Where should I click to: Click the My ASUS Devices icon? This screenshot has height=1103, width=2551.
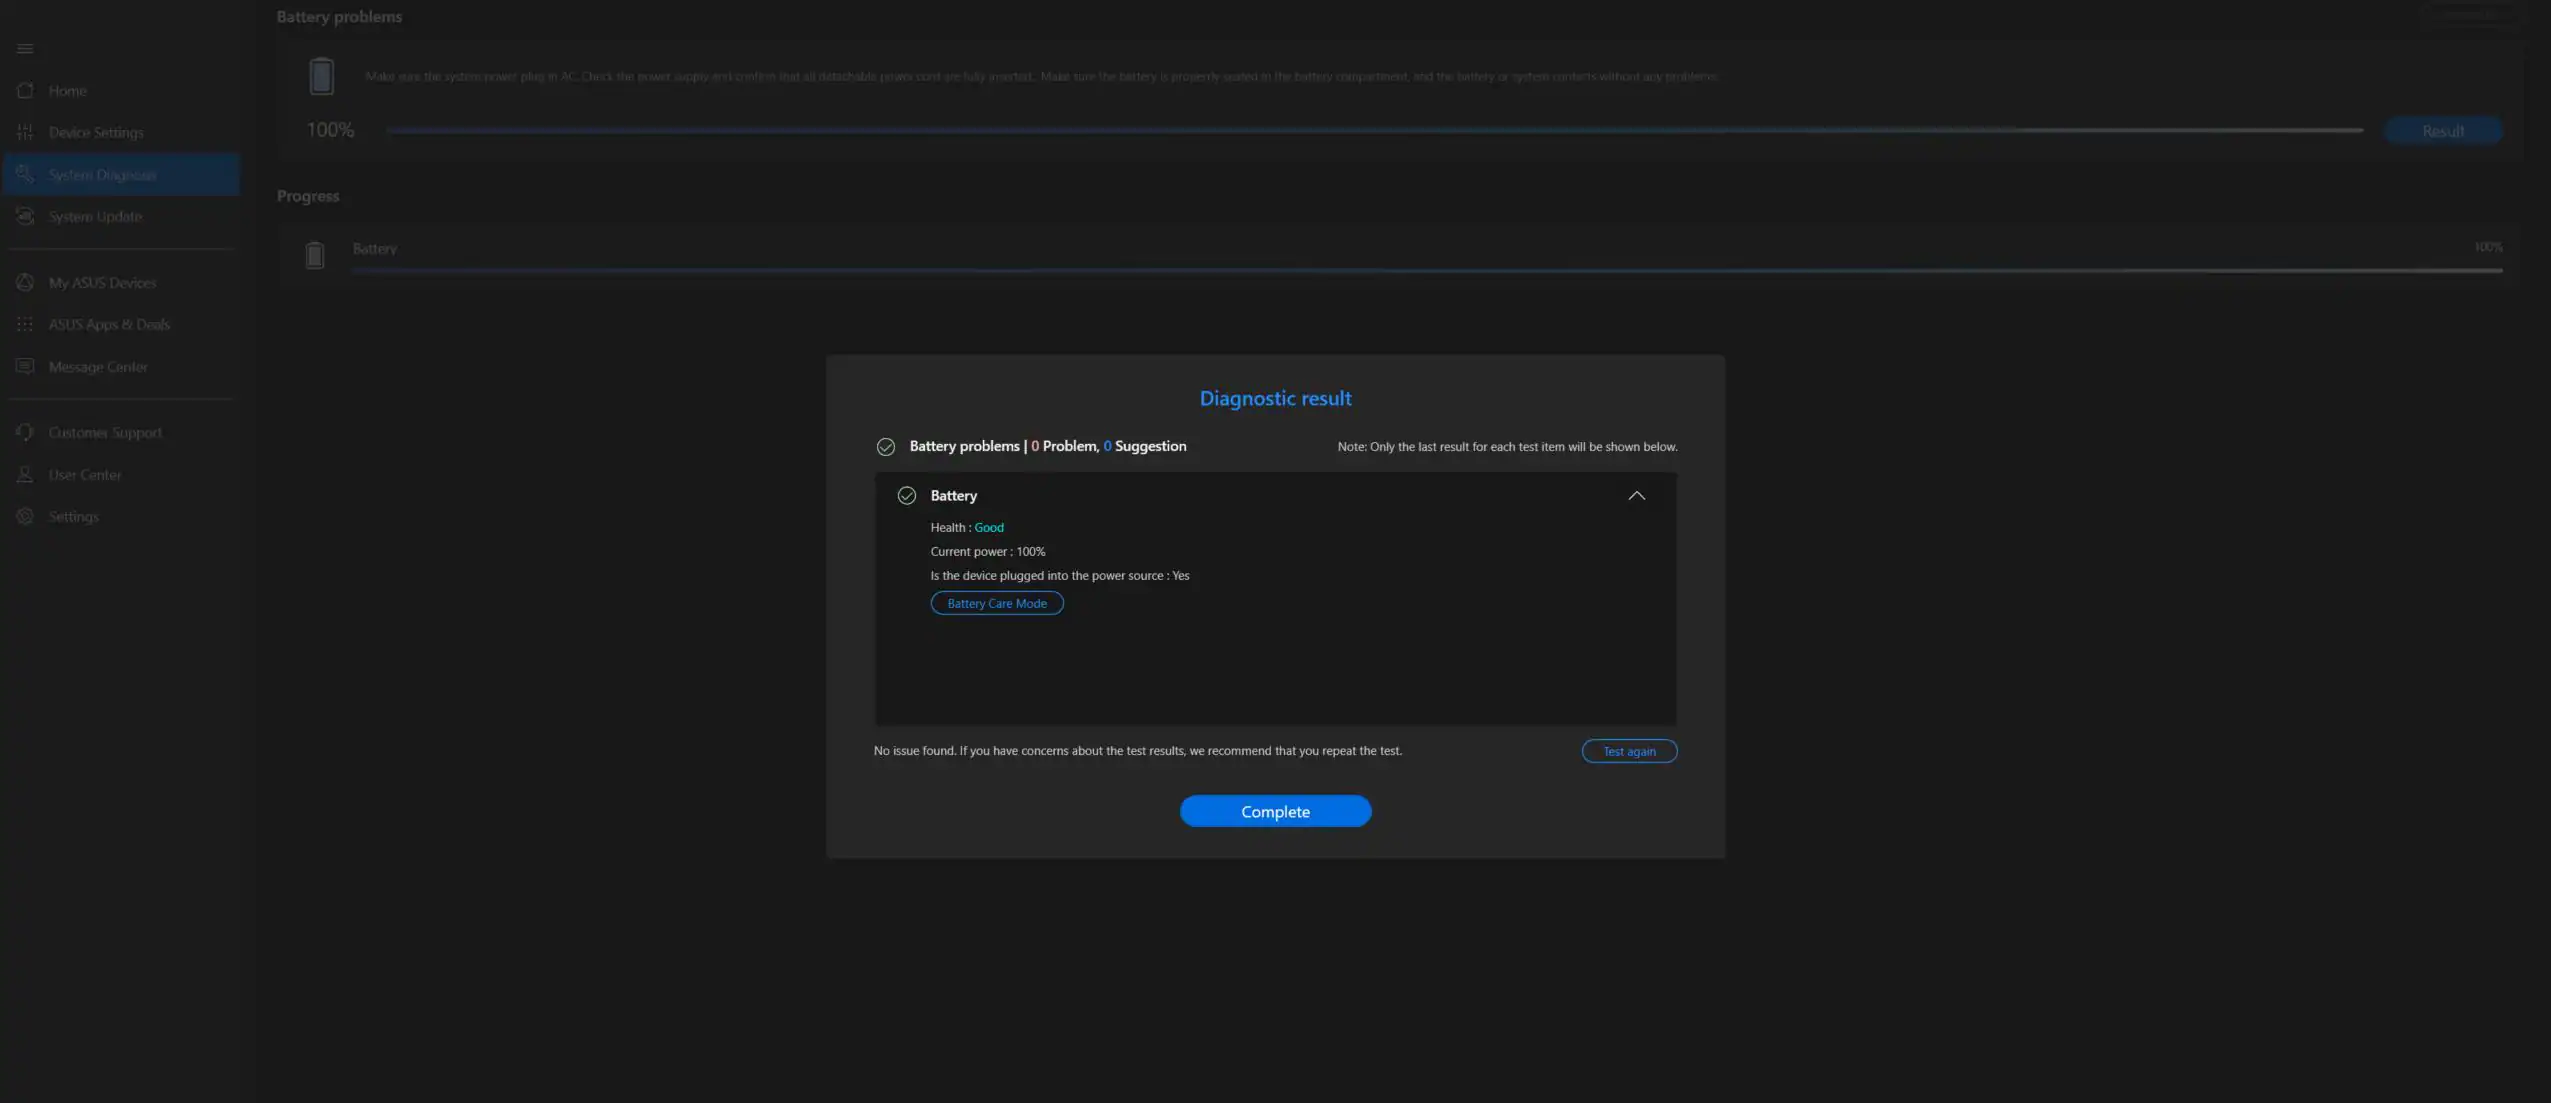[25, 282]
